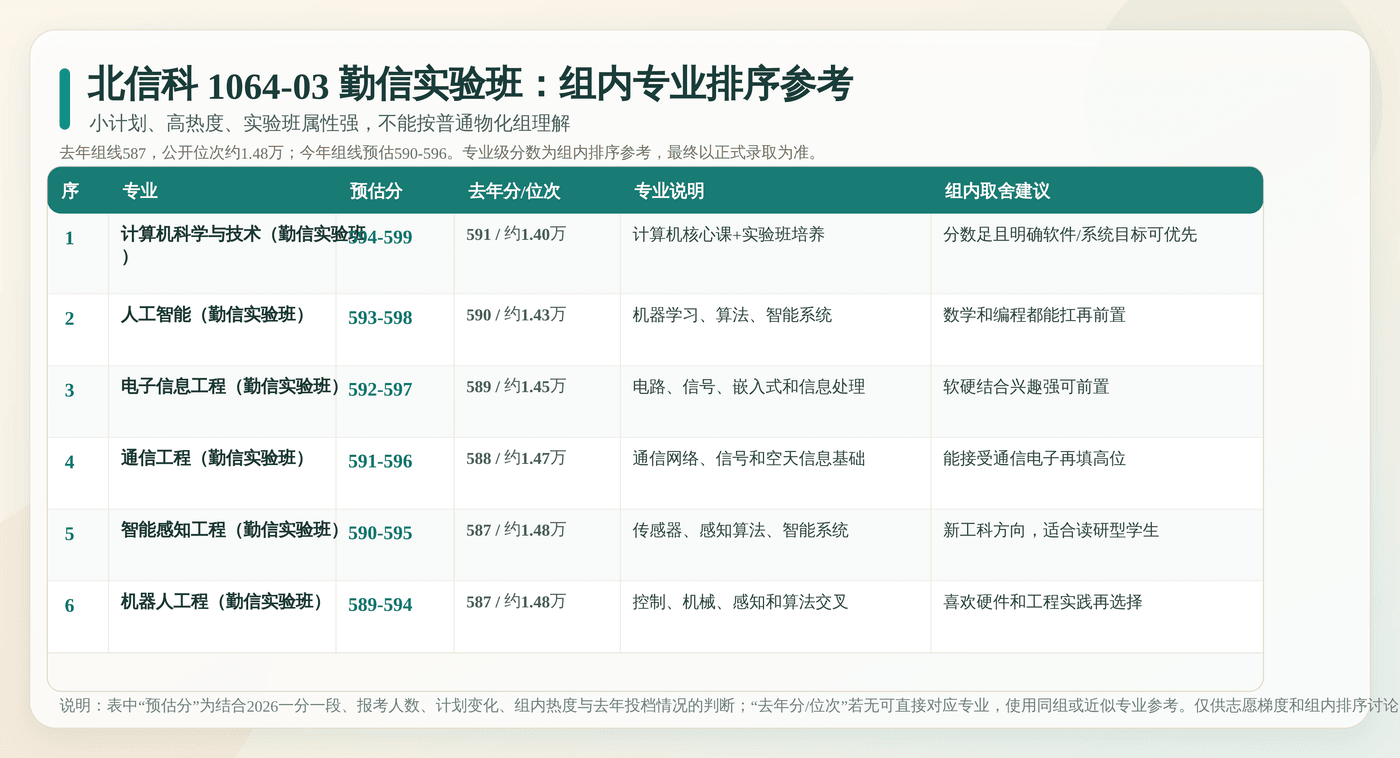This screenshot has width=1400, height=758.
Task: Click estimated score 592-597
Action: click(380, 390)
